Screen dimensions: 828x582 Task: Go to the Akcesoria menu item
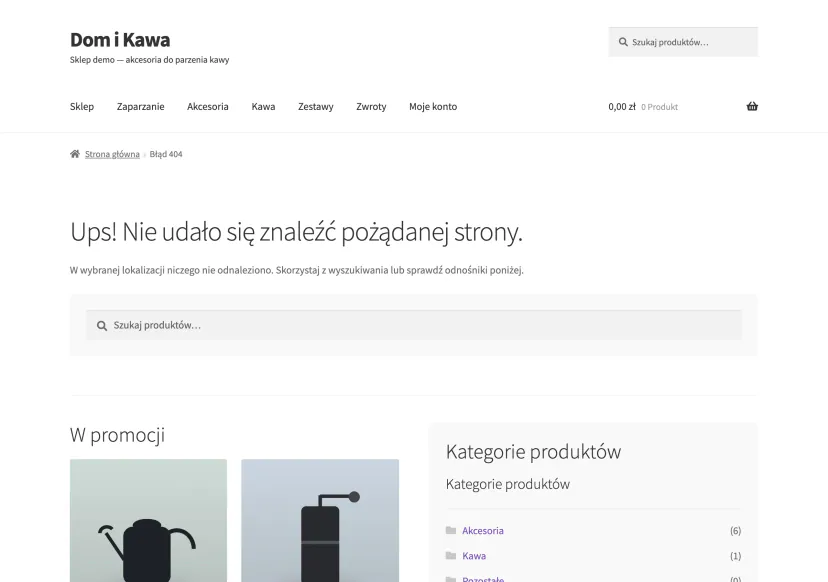(x=208, y=106)
